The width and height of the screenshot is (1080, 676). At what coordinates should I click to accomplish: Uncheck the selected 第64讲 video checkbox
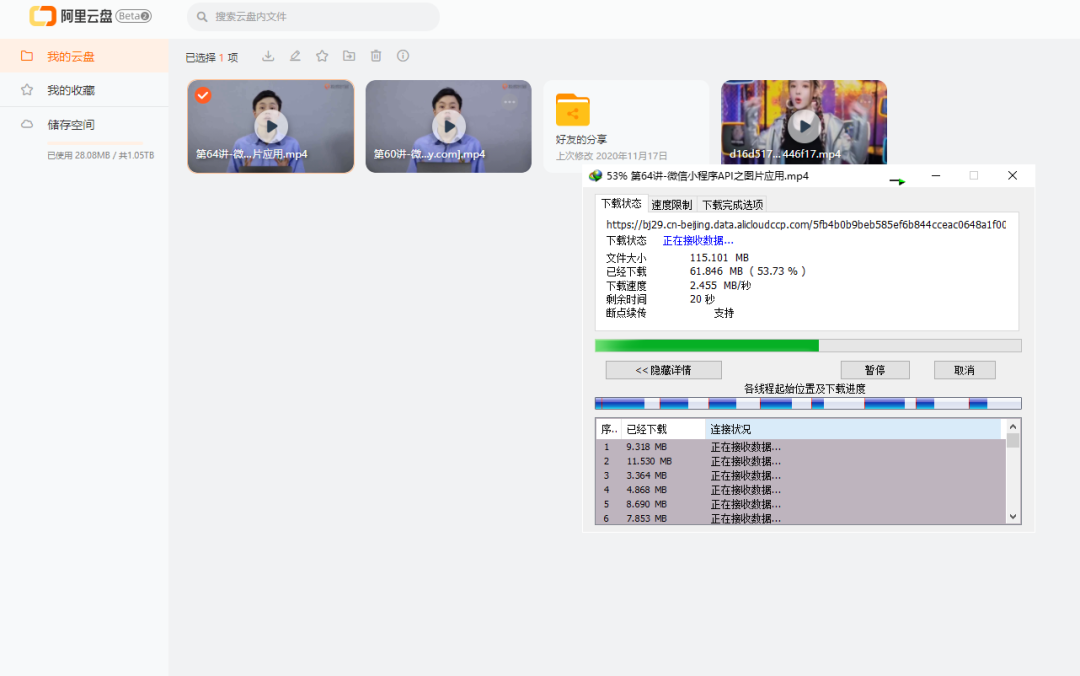coord(203,95)
